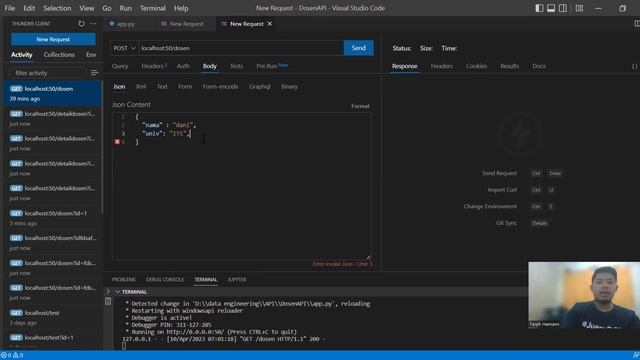This screenshot has height=360, width=640.
Task: Click Format for the Json content
Action: tap(360, 106)
